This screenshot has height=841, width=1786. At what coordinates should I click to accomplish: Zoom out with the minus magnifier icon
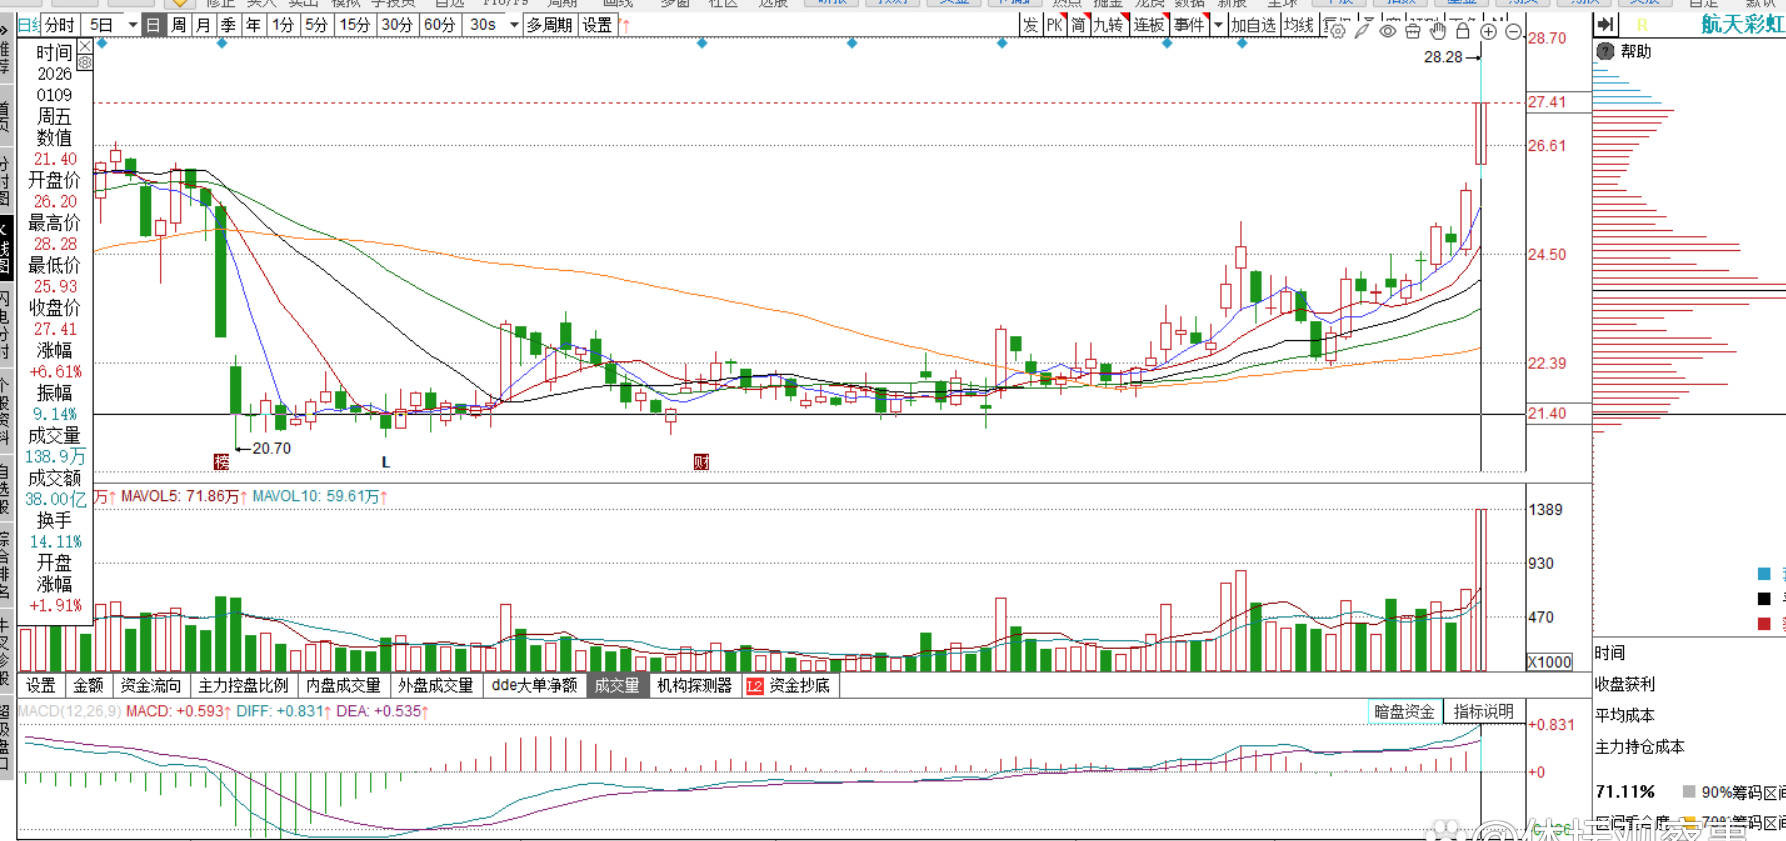(1513, 31)
